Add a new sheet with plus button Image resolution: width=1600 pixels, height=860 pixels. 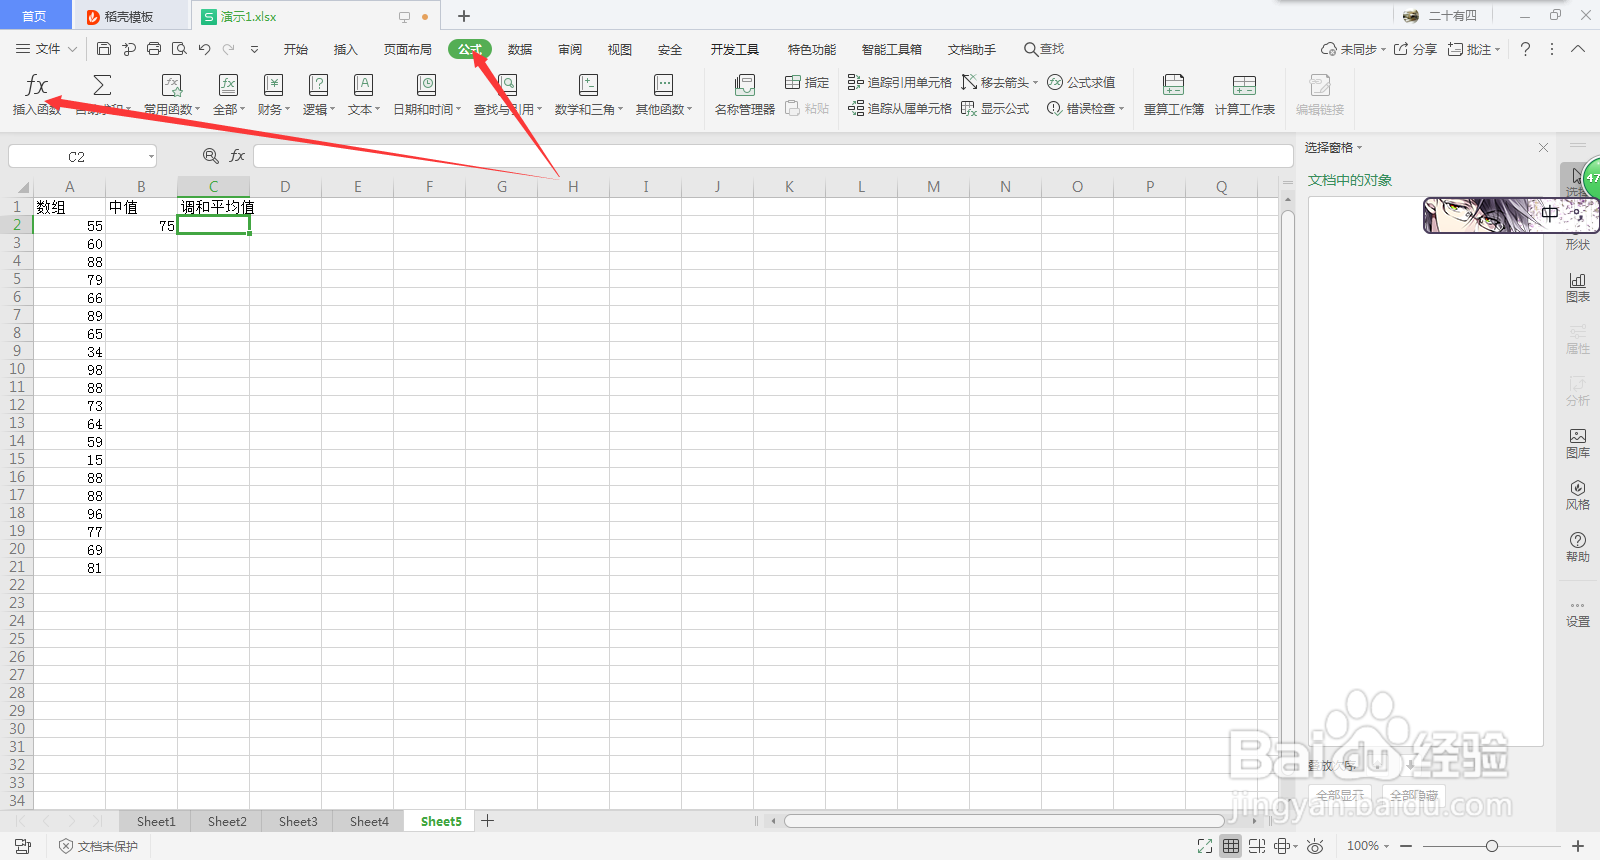[488, 821]
